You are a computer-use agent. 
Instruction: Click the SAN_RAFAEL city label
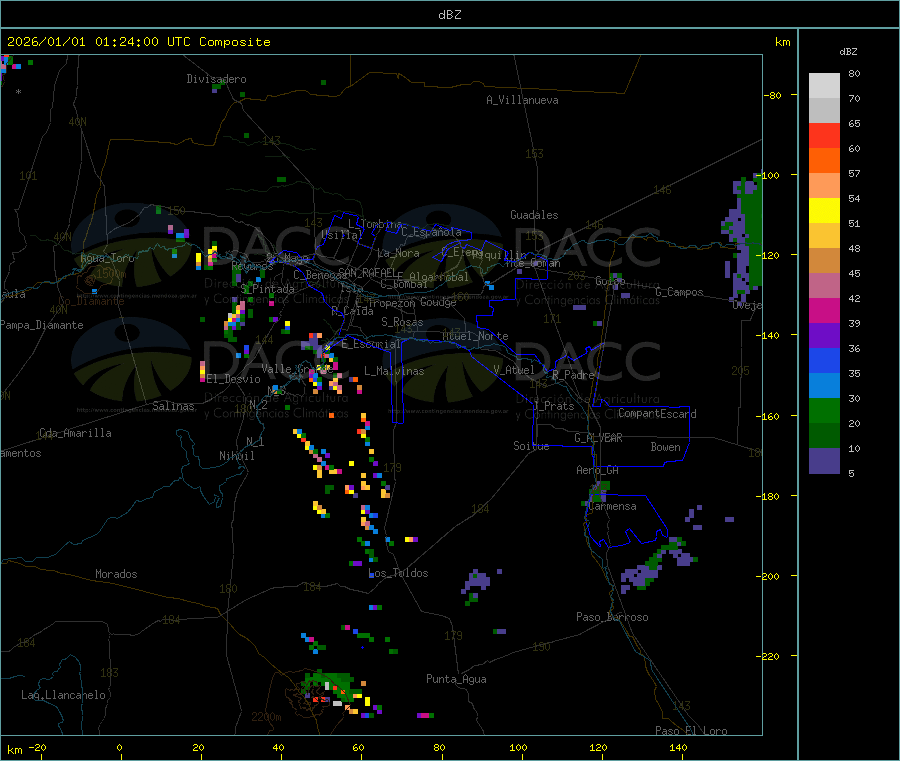pyautogui.click(x=367, y=273)
